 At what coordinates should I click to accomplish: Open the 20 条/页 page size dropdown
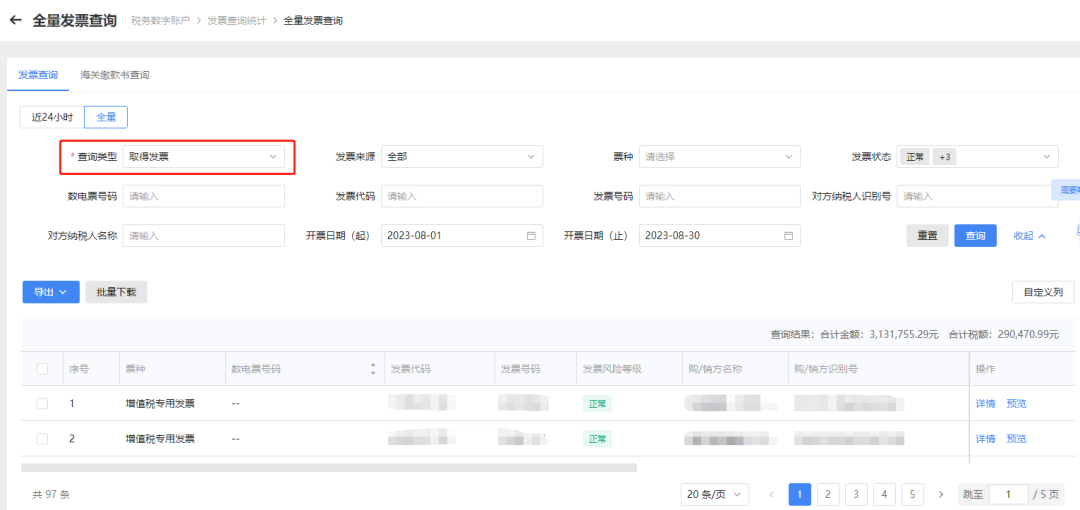[715, 494]
